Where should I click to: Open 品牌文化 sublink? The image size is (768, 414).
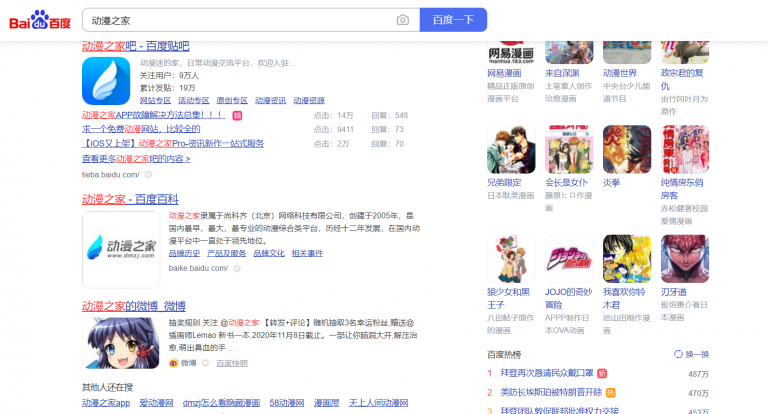pyautogui.click(x=269, y=253)
